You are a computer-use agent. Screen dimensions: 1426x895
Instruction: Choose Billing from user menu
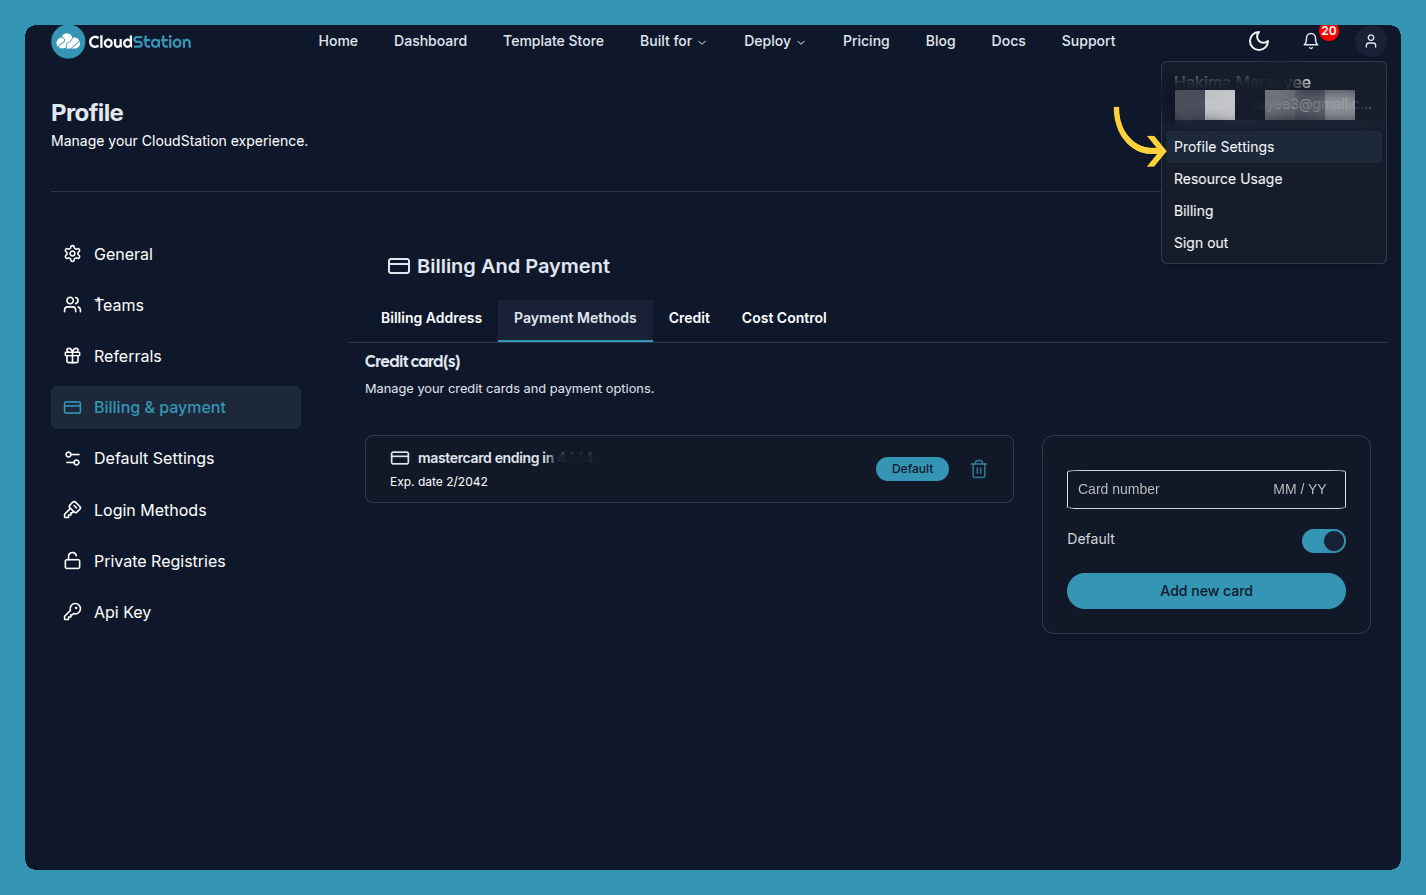1274,211
